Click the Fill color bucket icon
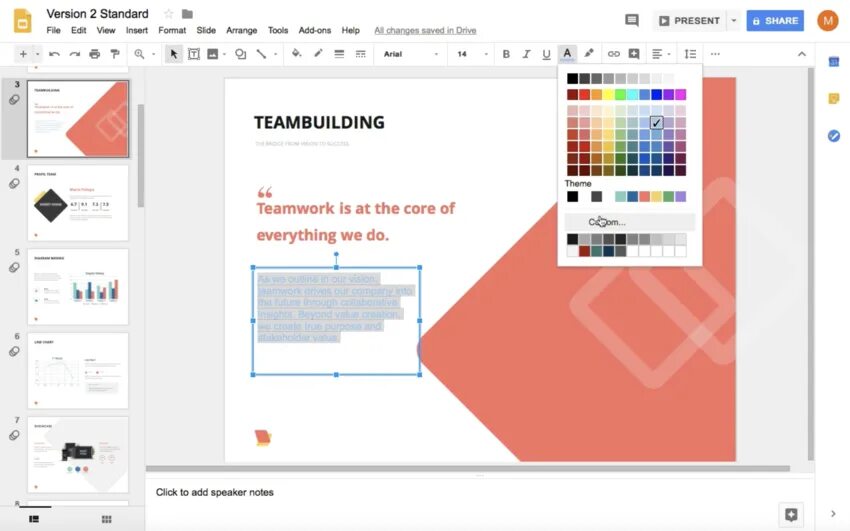850x531 pixels. [x=297, y=54]
